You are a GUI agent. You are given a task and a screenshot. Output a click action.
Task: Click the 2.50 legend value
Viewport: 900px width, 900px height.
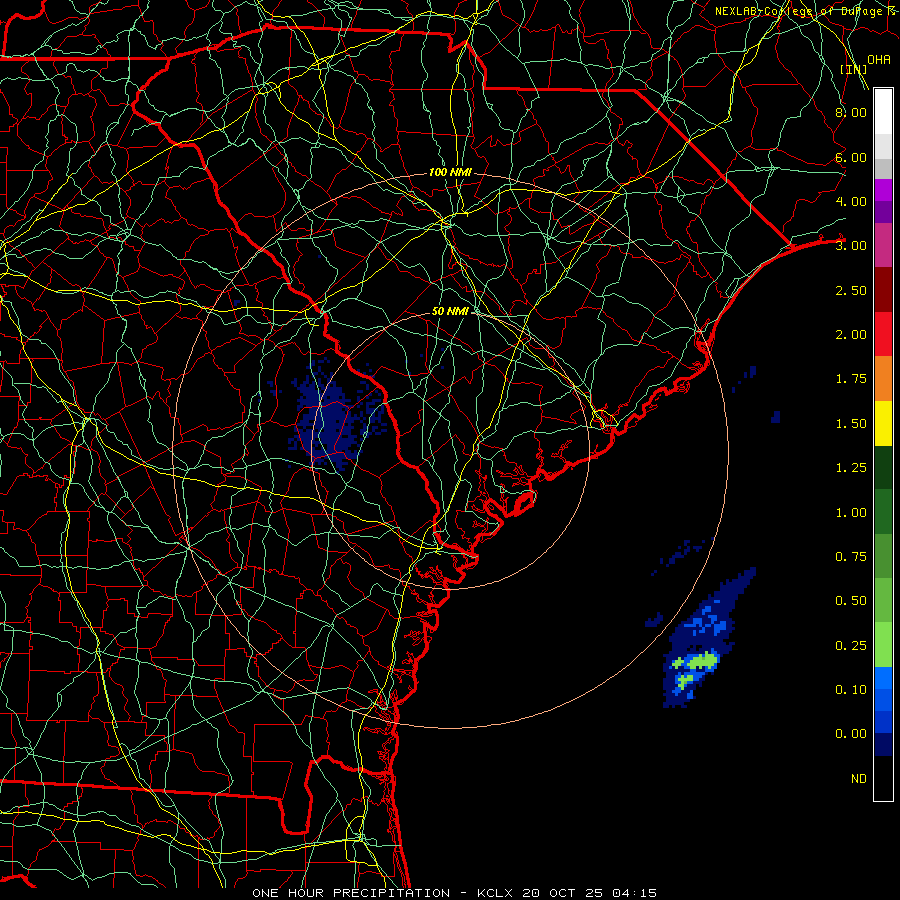(x=851, y=290)
